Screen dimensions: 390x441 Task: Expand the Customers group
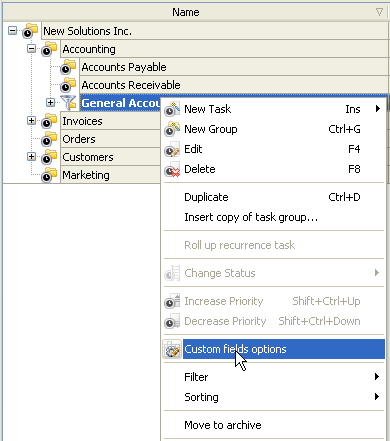[31, 156]
